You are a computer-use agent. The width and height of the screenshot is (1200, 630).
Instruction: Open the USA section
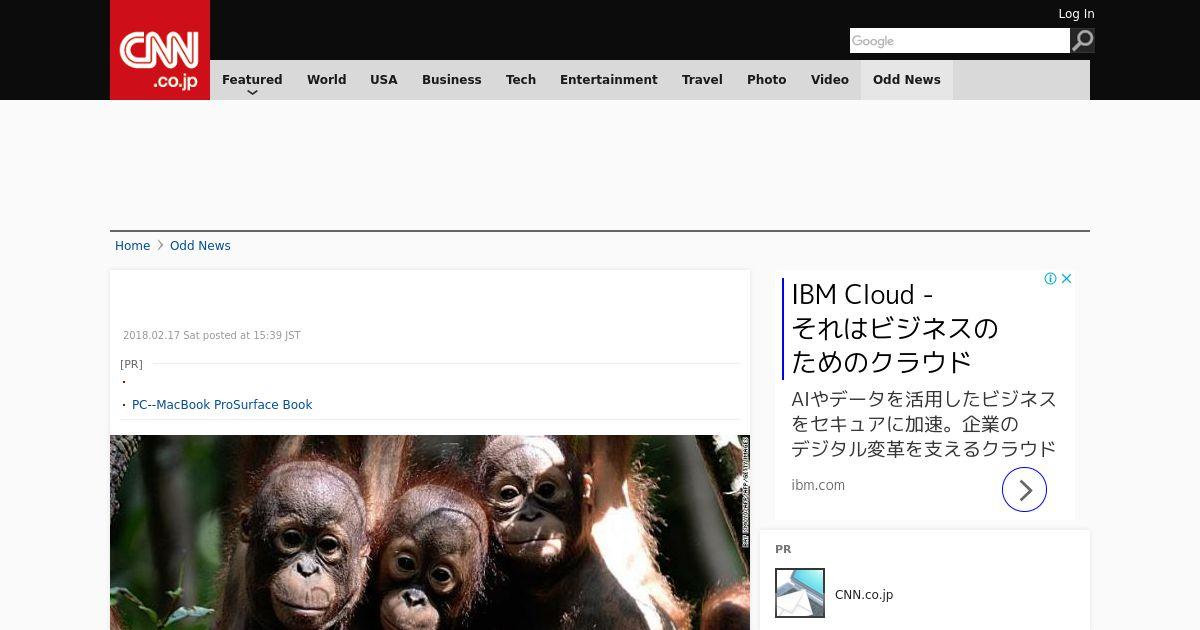point(384,80)
